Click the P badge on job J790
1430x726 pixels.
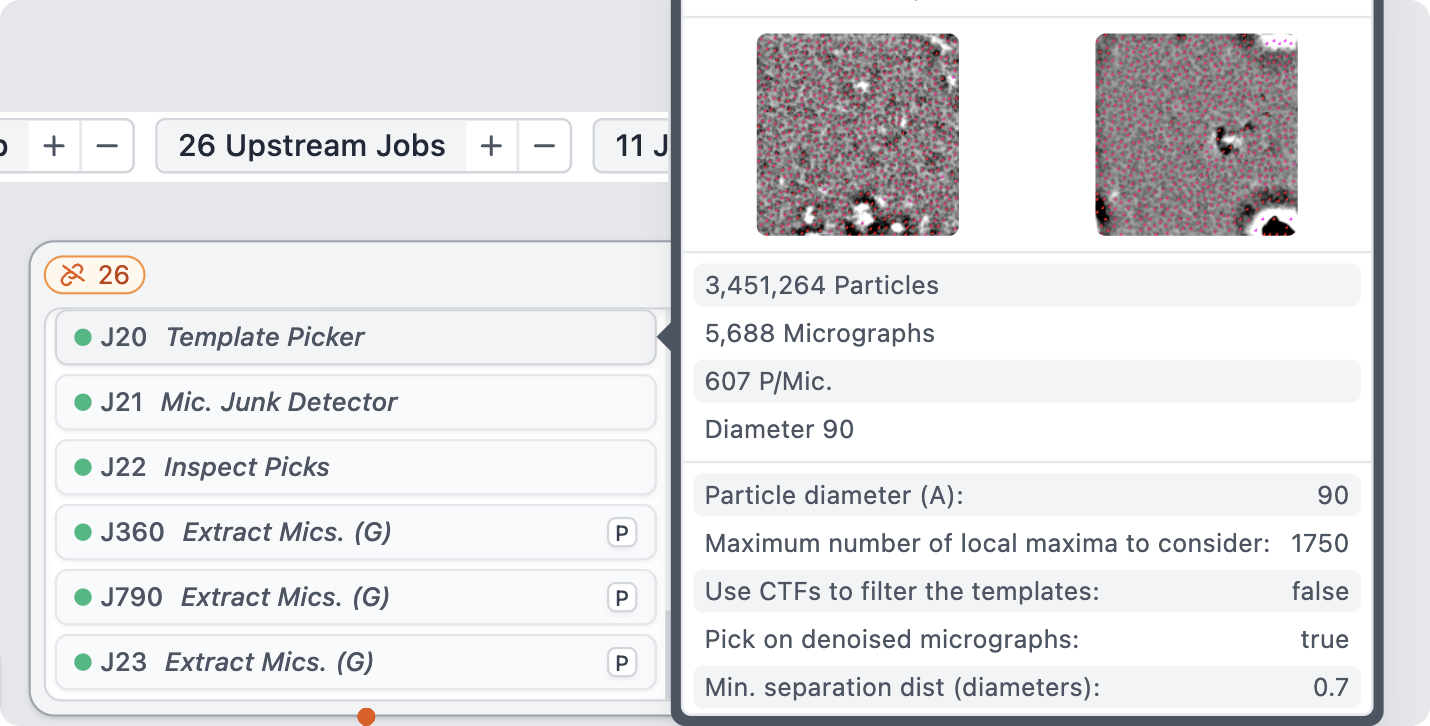point(622,598)
